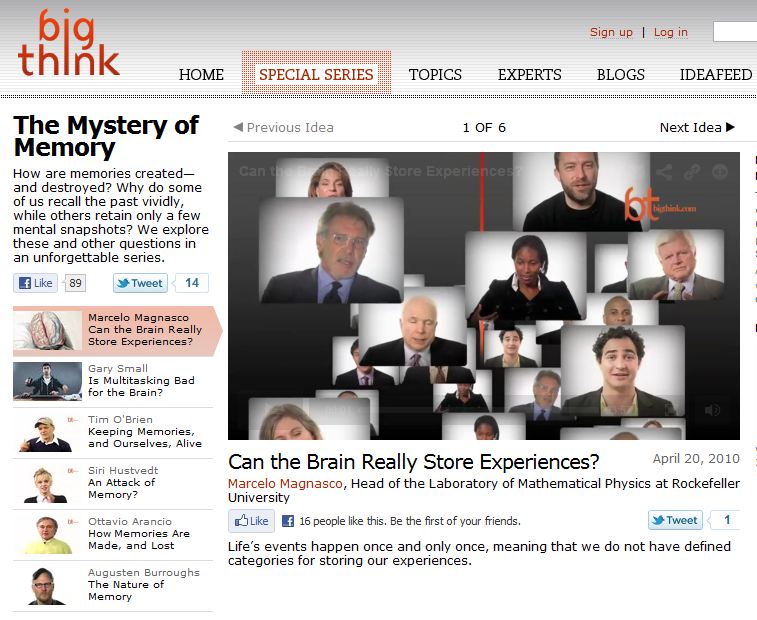
Task: Mute the video using the speaker icon
Action: pyautogui.click(x=712, y=410)
